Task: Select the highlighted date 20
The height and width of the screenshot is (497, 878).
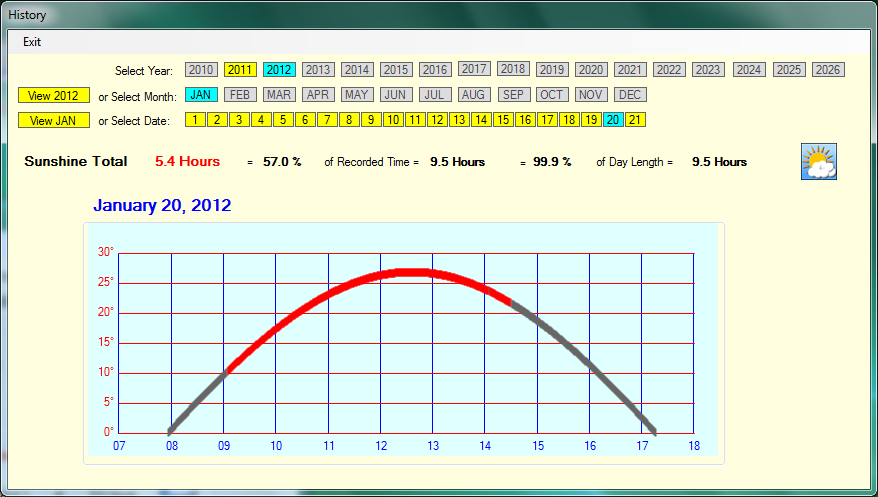Action: (x=614, y=120)
